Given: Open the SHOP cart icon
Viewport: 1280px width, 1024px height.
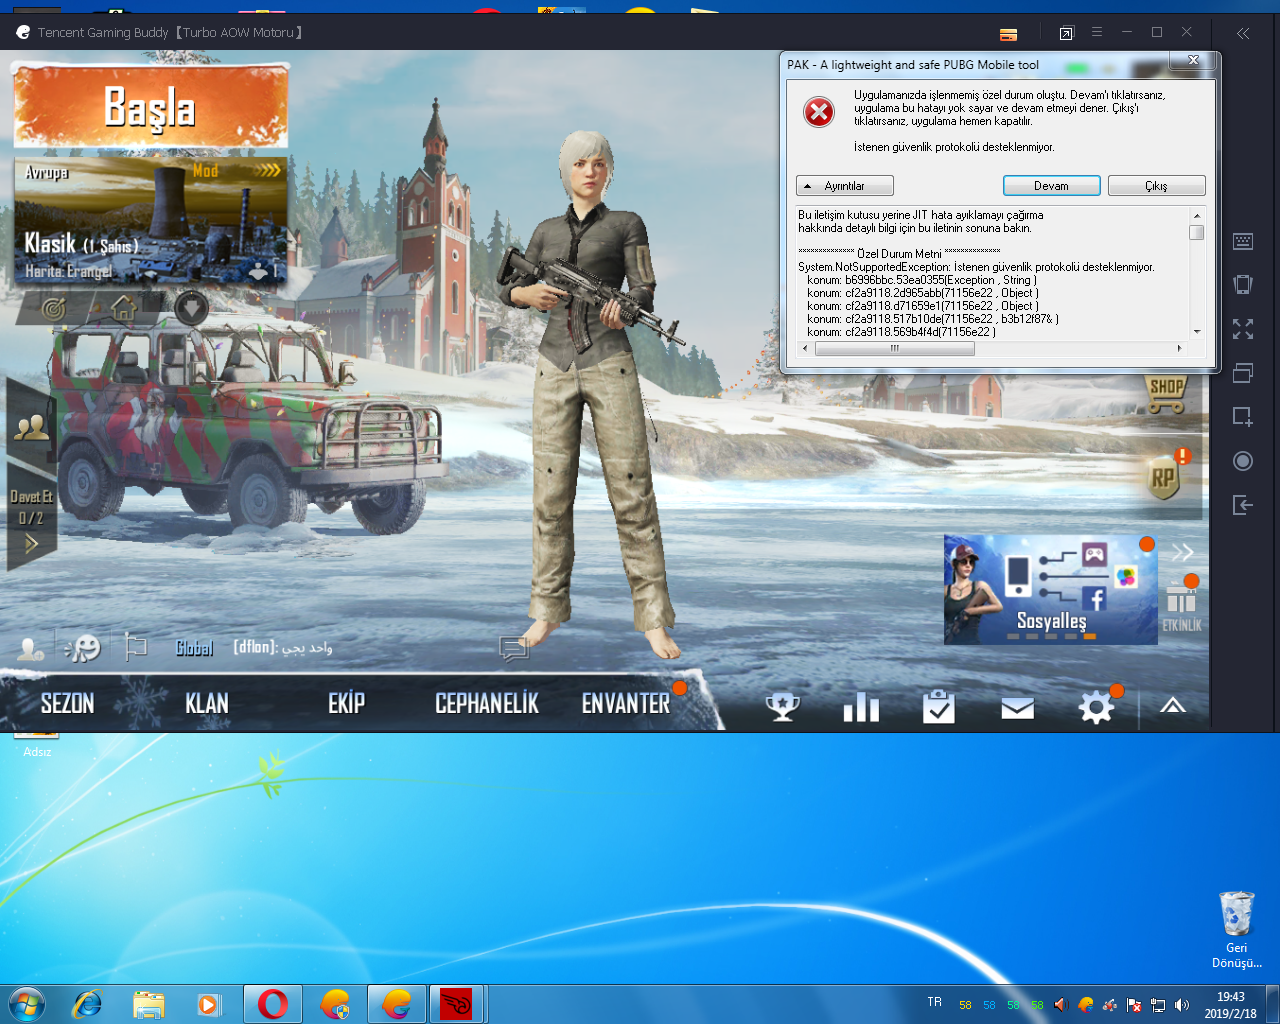Looking at the screenshot, I should tap(1166, 395).
